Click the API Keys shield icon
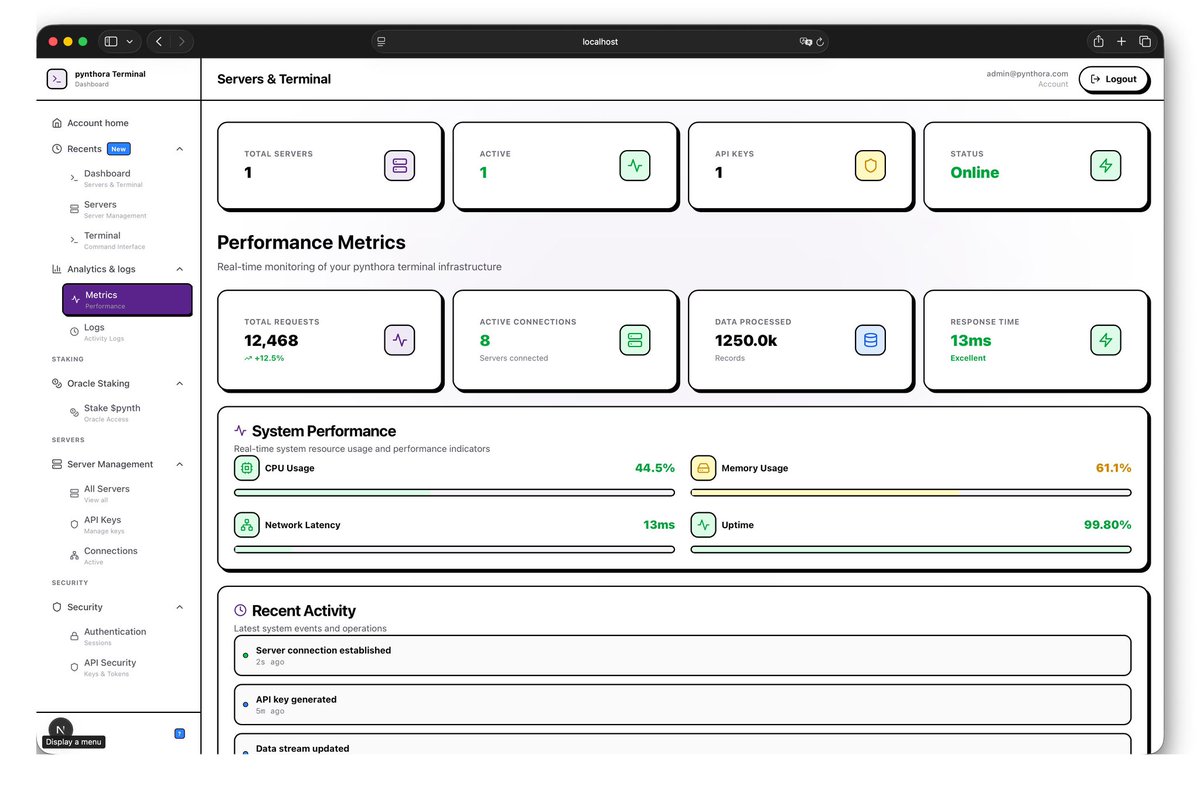Screen dimensions: 1200x802 pos(870,166)
